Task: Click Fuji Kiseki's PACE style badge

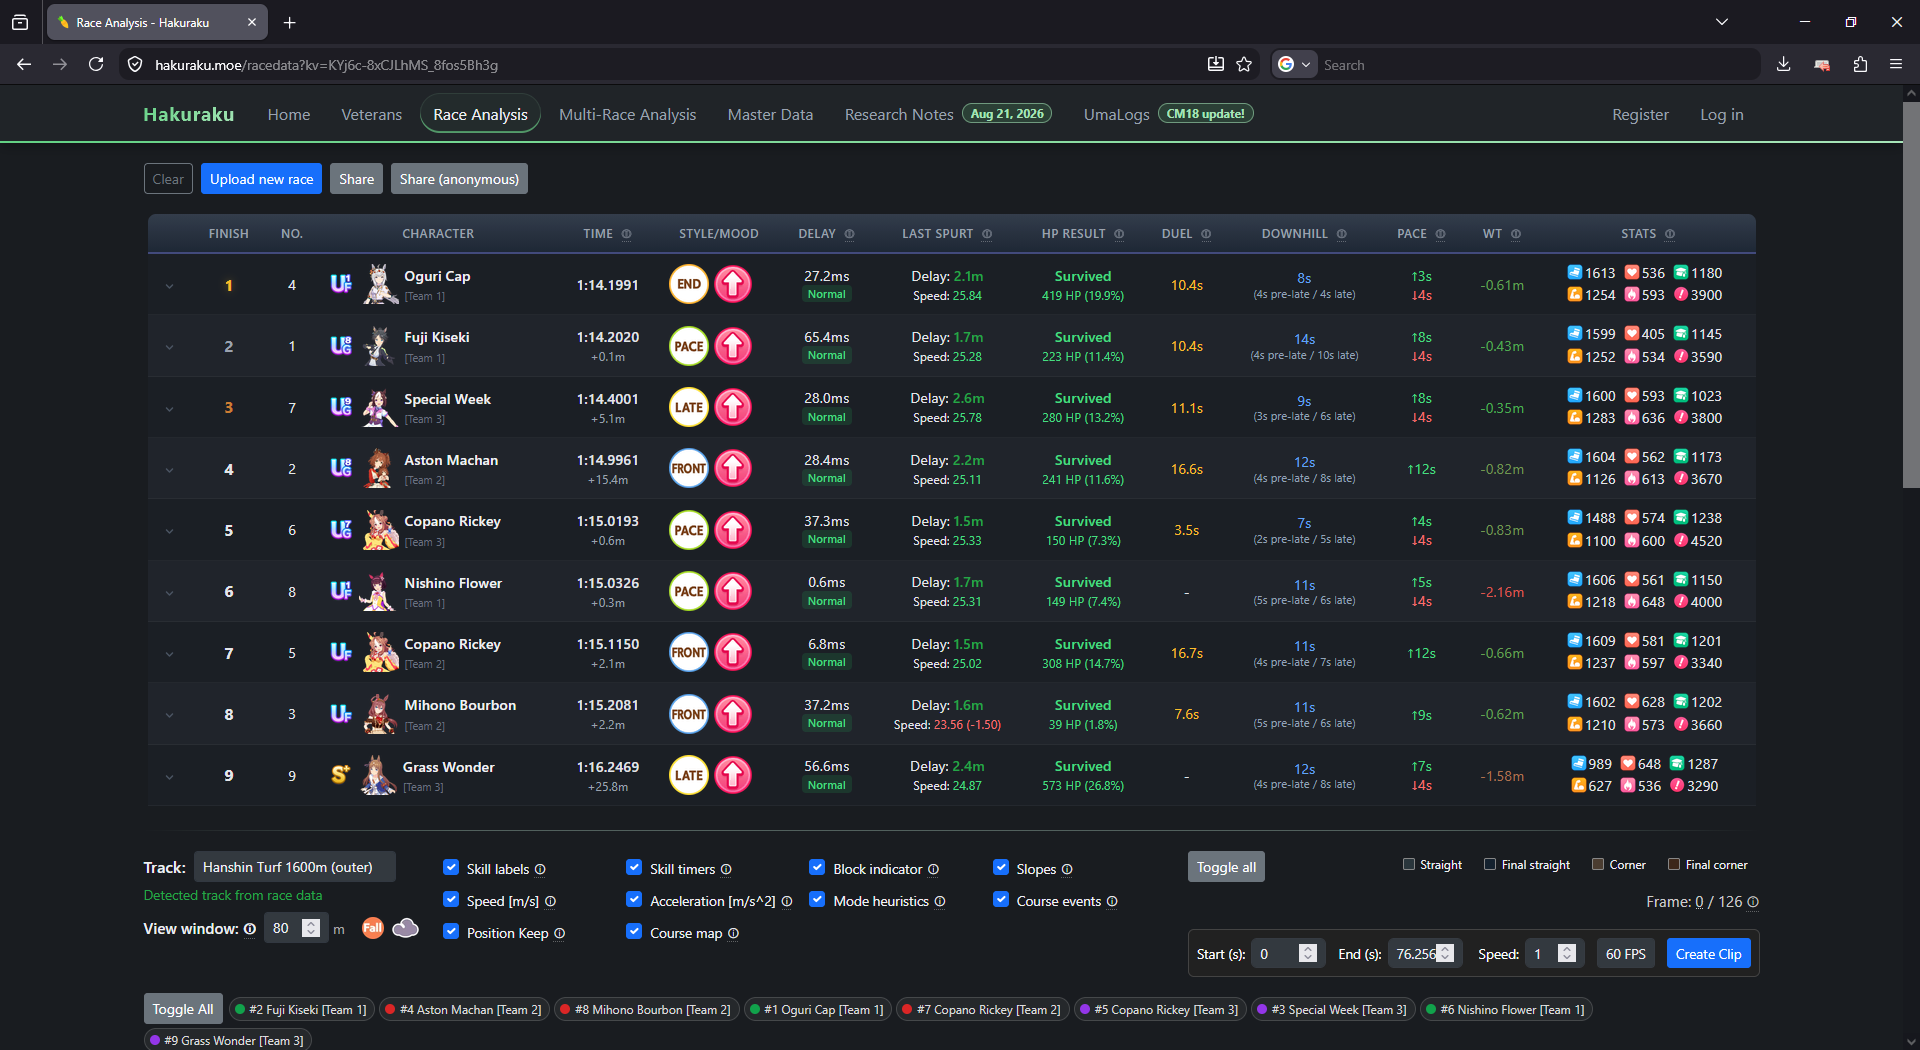Action: pos(689,346)
